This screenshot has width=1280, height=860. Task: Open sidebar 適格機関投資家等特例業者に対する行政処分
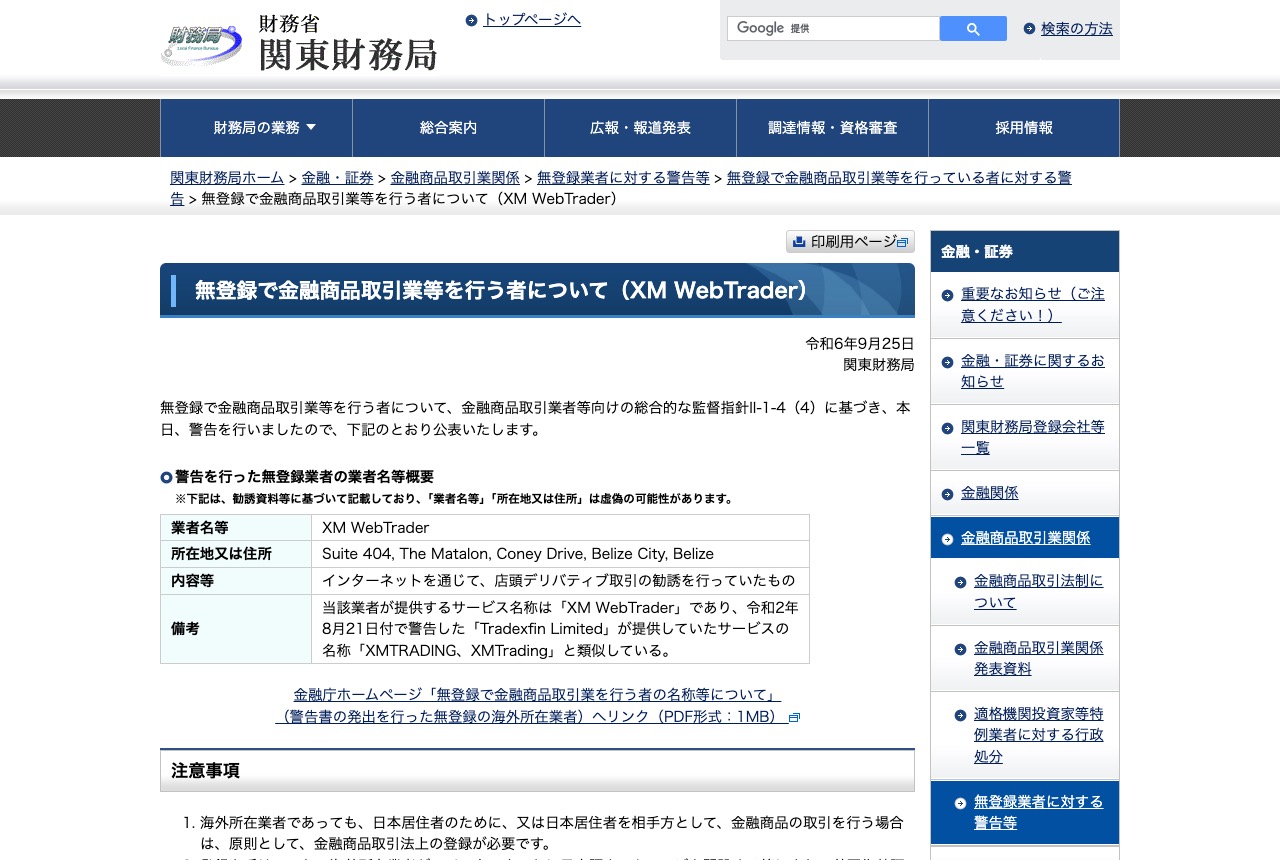click(x=1039, y=735)
